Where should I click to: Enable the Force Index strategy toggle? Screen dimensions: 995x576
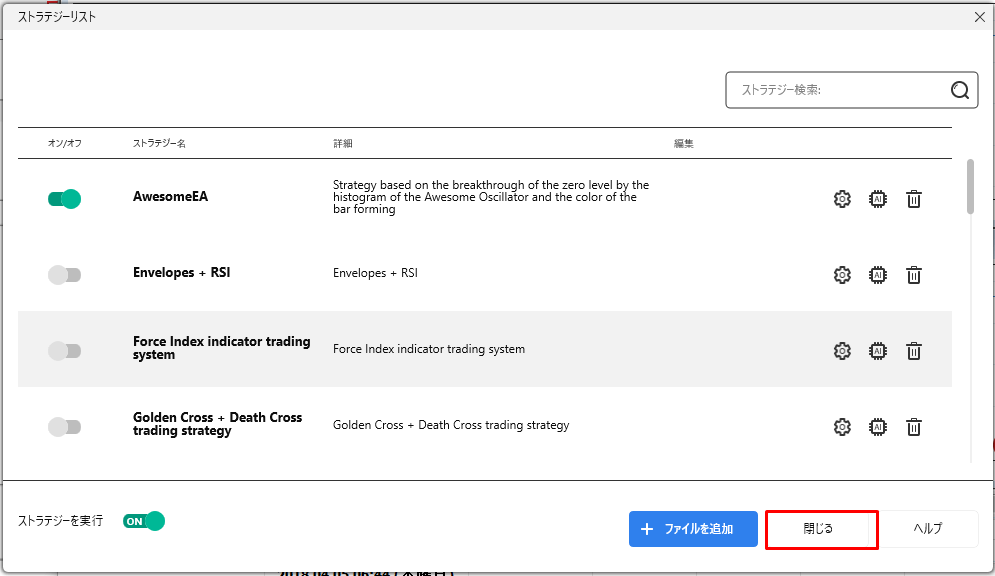[x=64, y=351]
